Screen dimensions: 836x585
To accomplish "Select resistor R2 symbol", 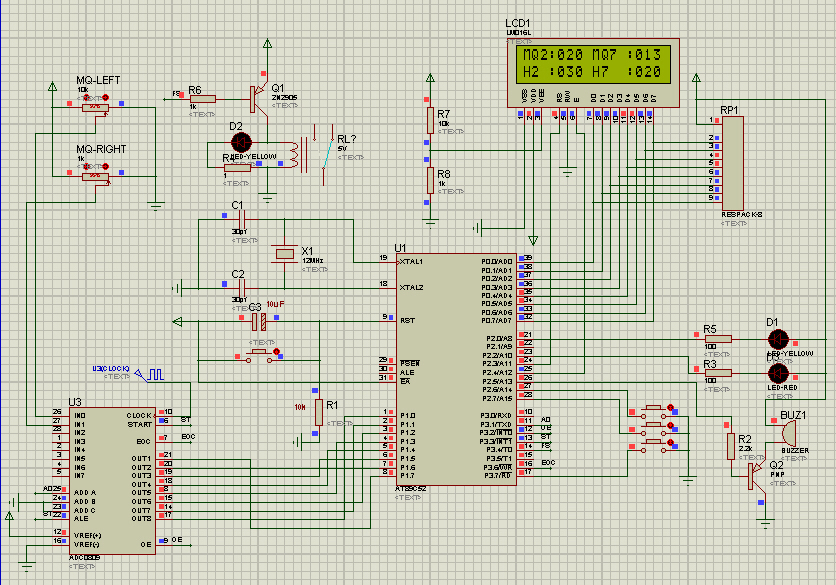I will 731,446.
